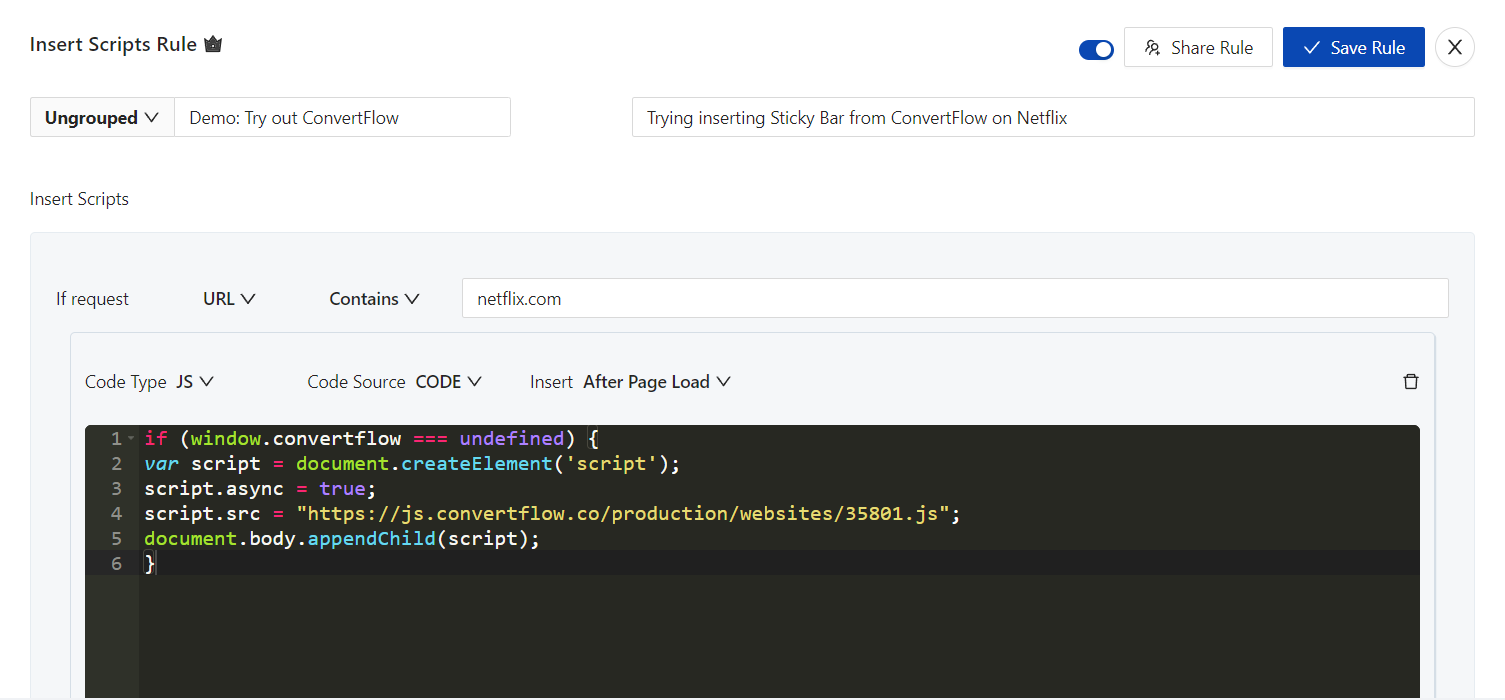Viewport: 1505px width, 700px height.
Task: Save the rule with Save Rule
Action: click(x=1354, y=47)
